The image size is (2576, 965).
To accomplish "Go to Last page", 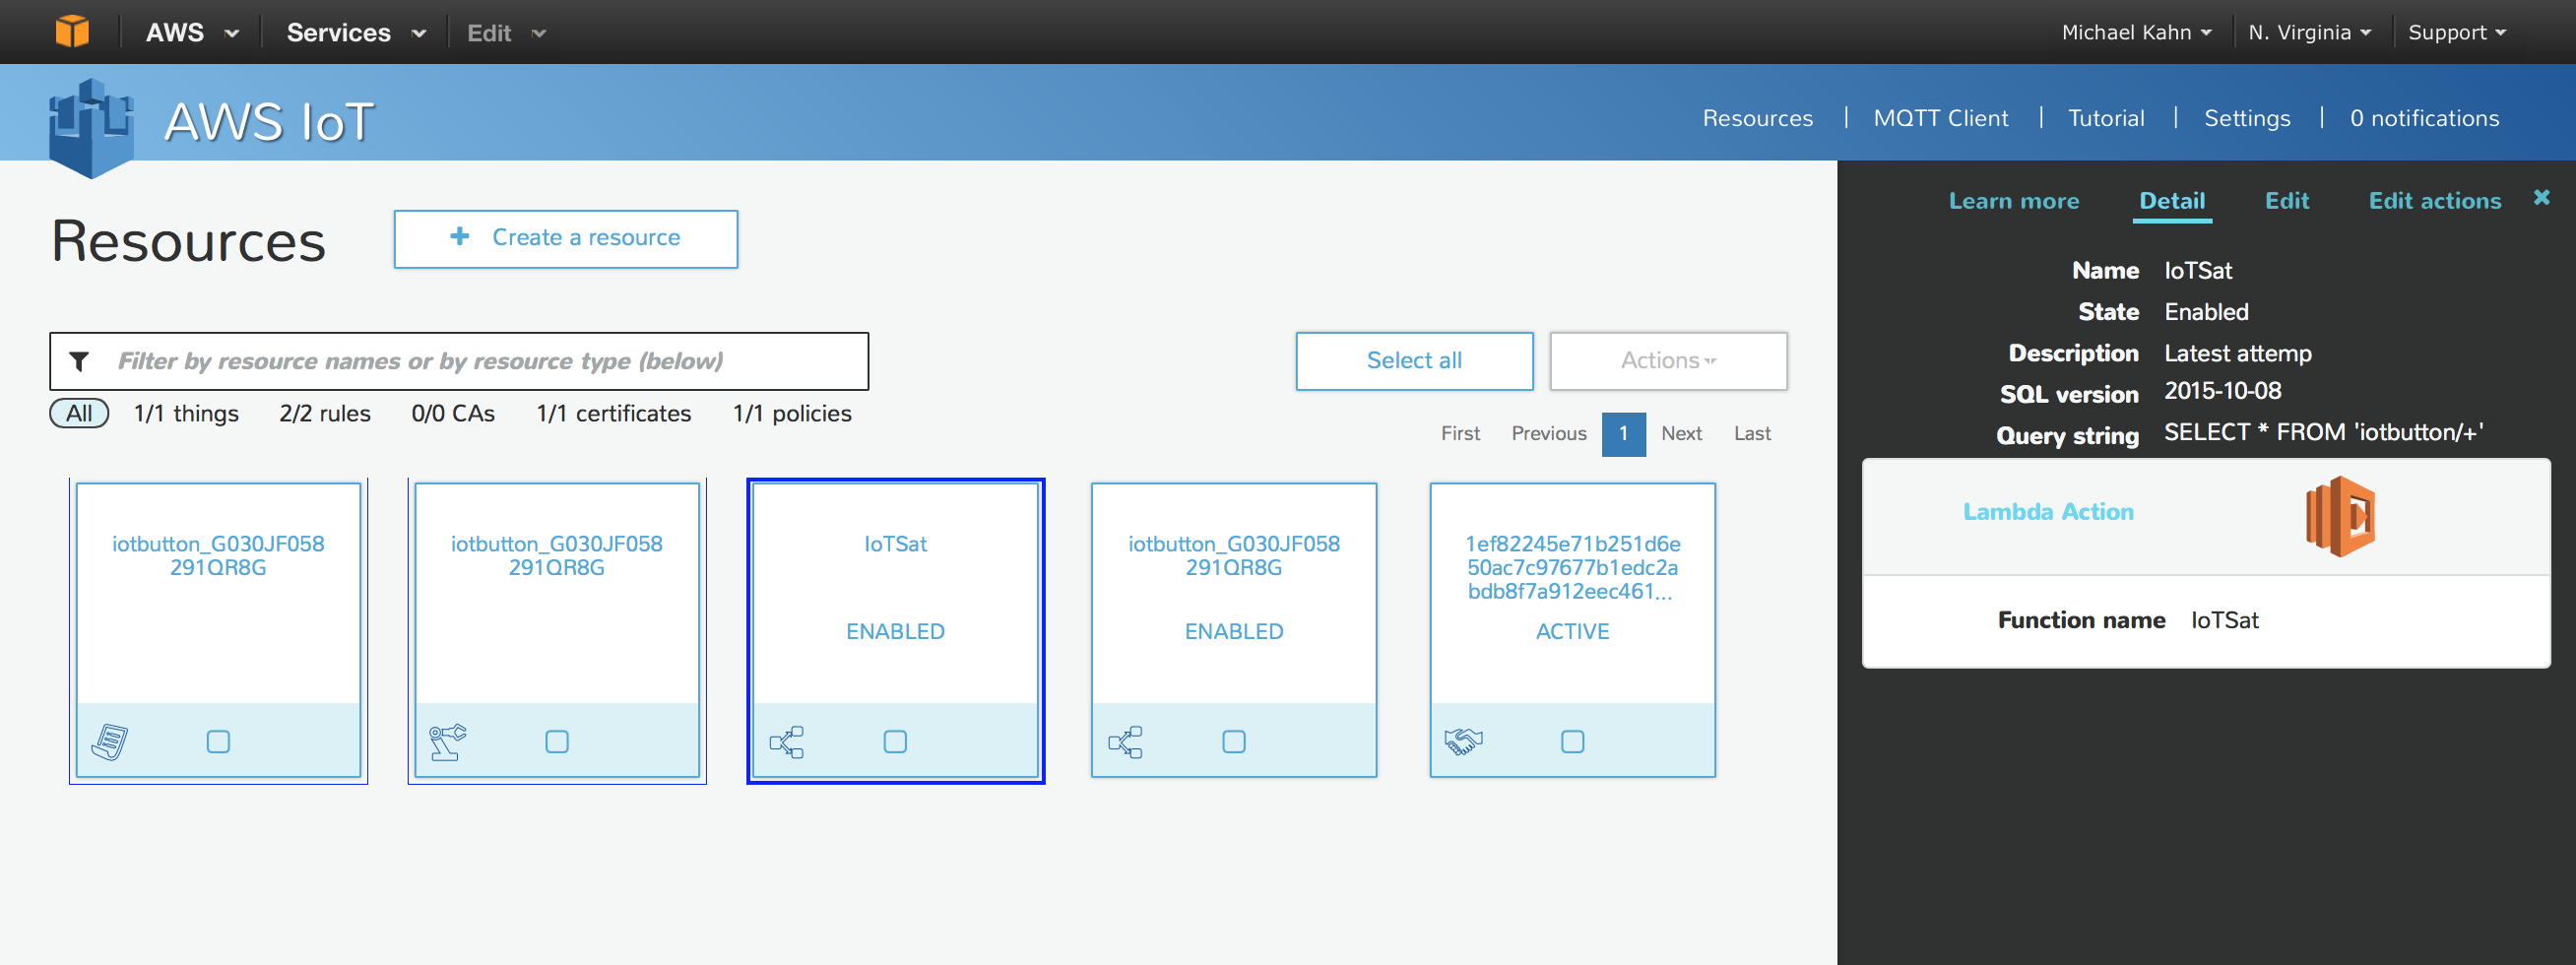I will click(1752, 433).
